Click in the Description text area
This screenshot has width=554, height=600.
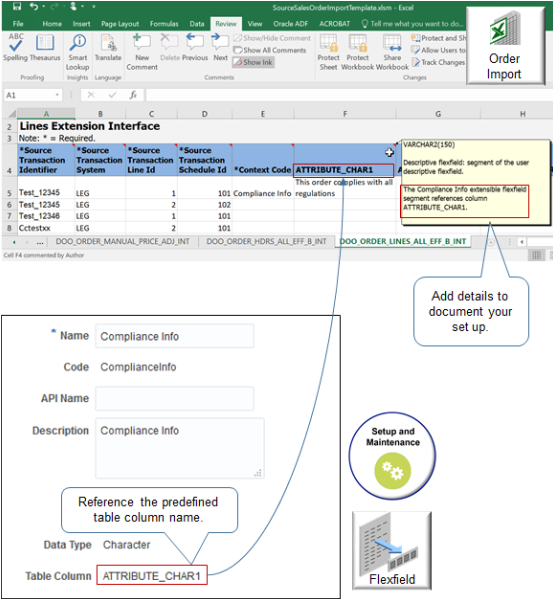click(x=179, y=448)
